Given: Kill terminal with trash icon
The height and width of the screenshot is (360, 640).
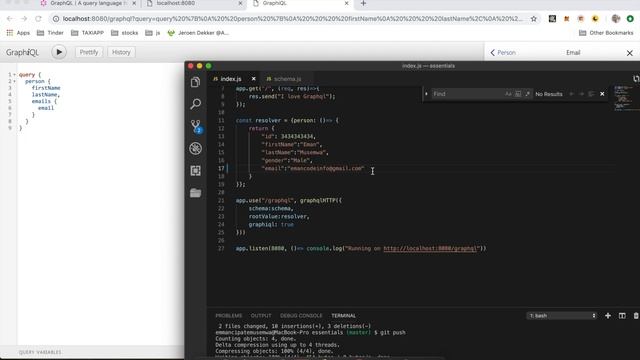Looking at the screenshot, I should pos(636,316).
